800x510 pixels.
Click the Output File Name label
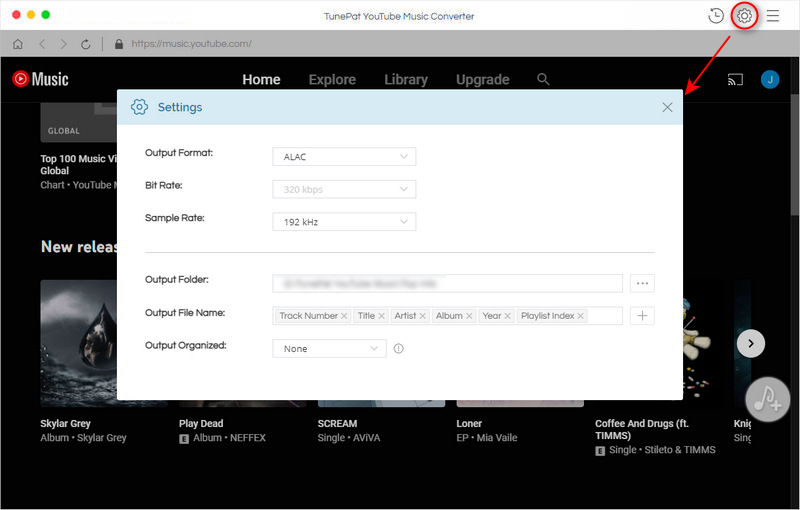pos(185,313)
